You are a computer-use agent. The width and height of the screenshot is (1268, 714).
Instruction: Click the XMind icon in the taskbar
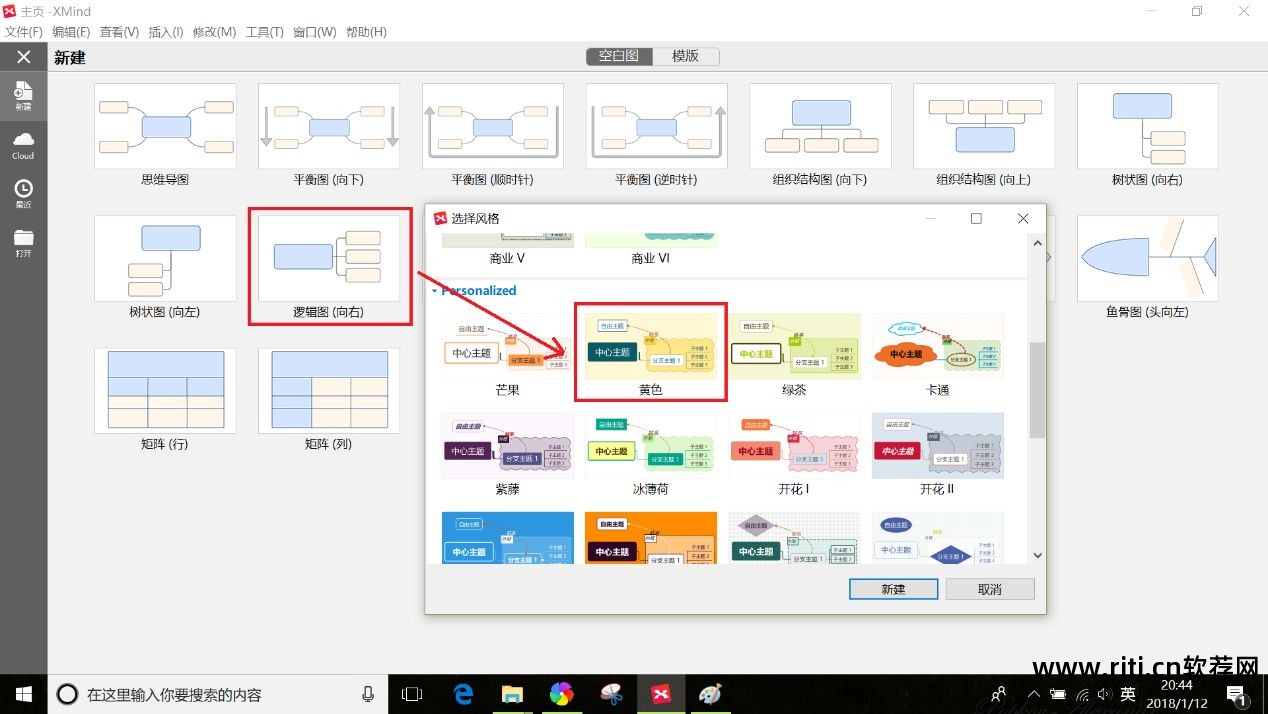coord(661,693)
